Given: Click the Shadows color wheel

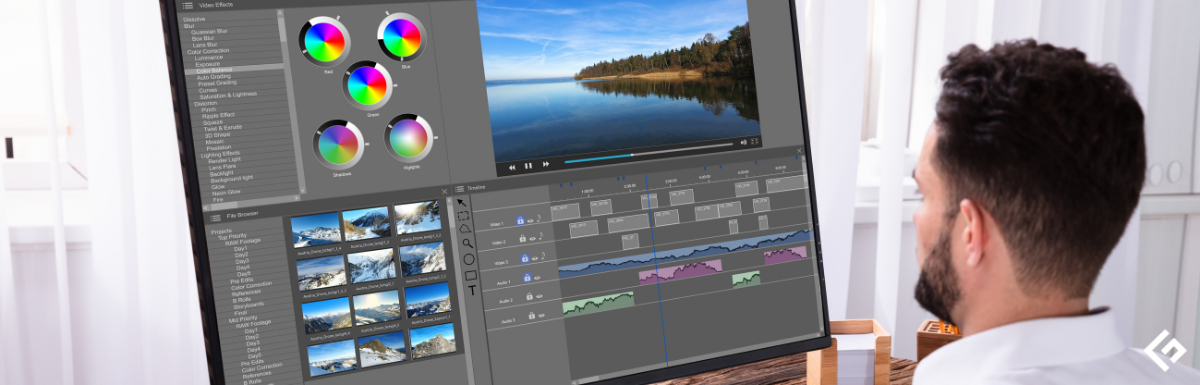Looking at the screenshot, I should (x=337, y=145).
